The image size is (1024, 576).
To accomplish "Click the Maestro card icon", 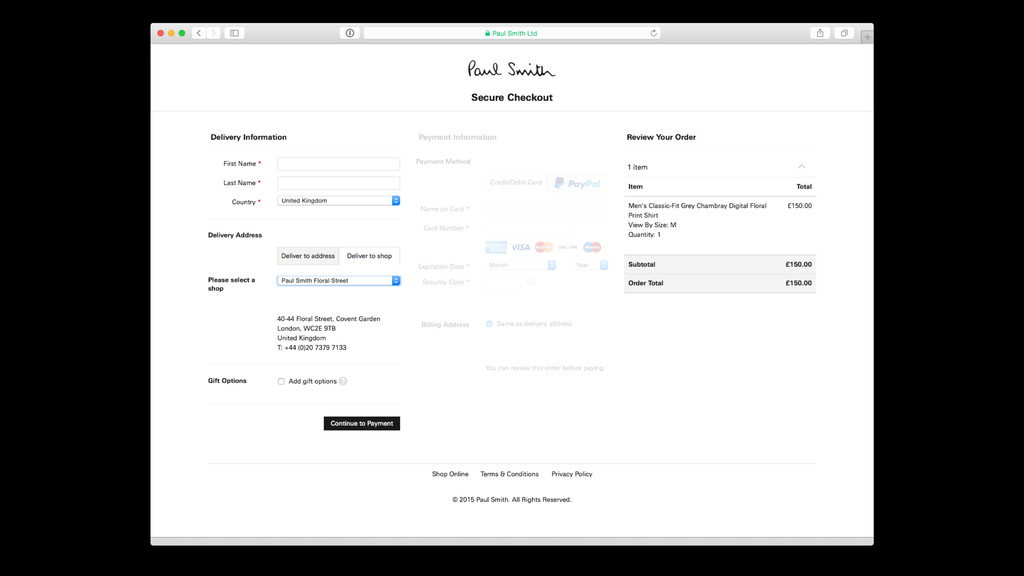I will pos(592,248).
